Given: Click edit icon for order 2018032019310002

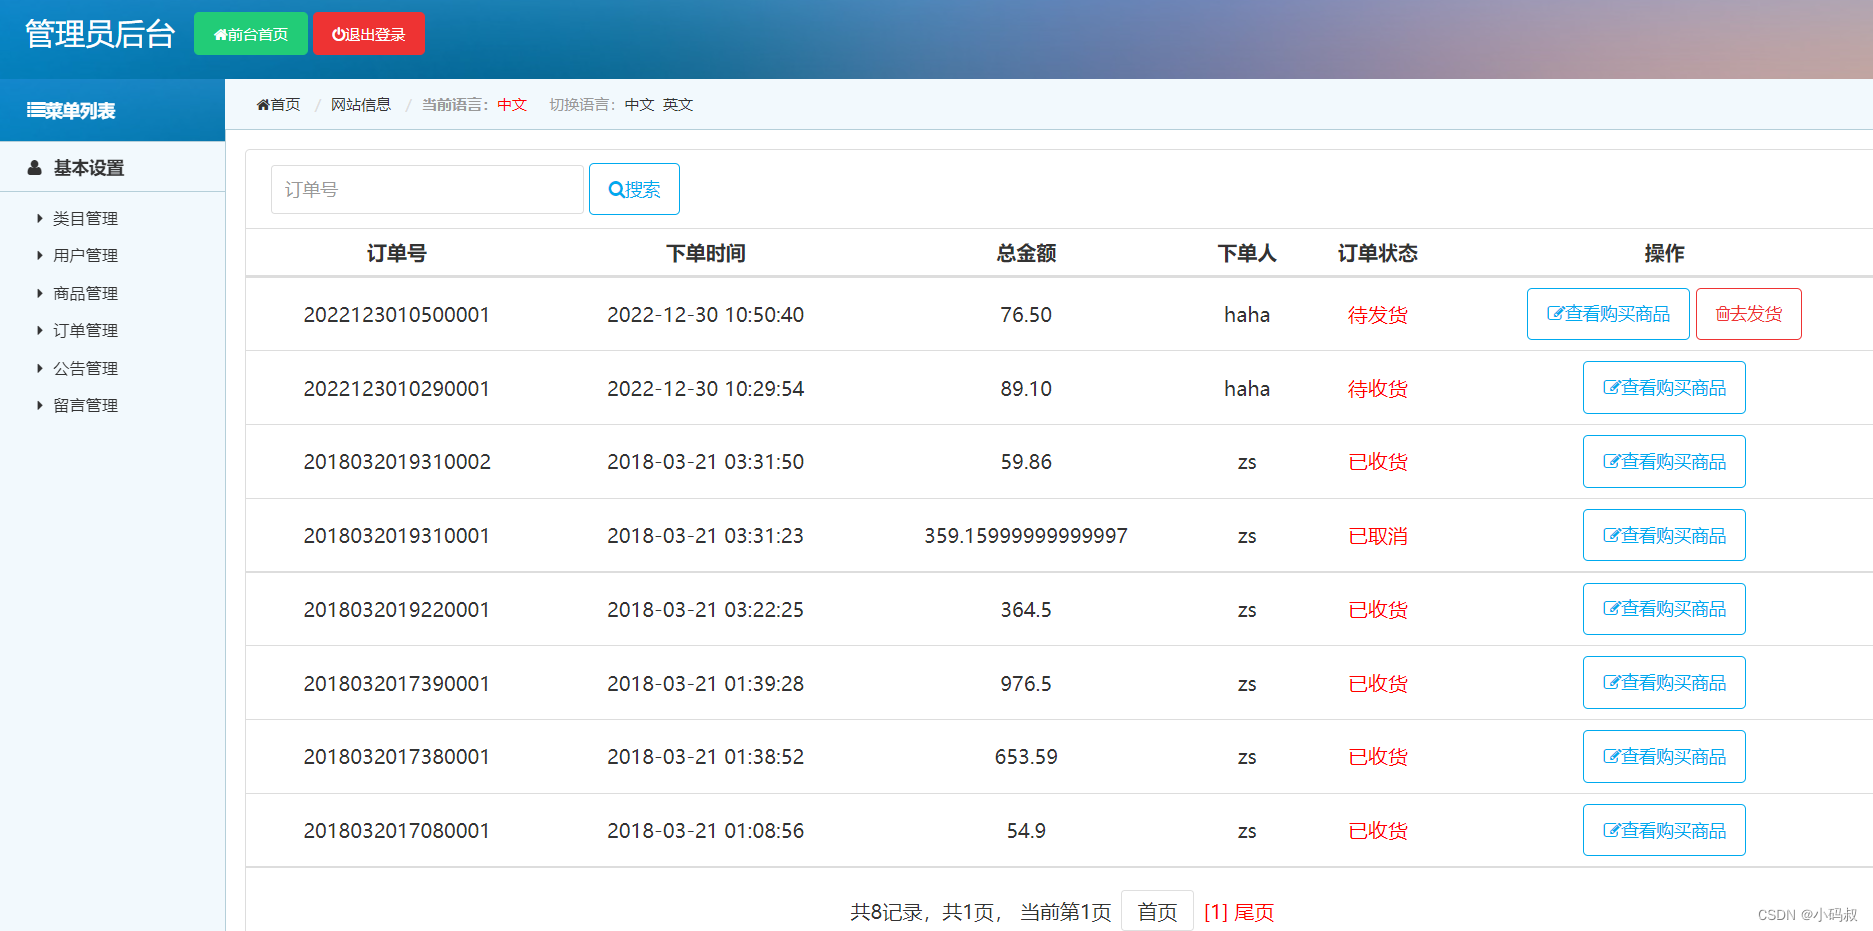Looking at the screenshot, I should click(x=1612, y=462).
